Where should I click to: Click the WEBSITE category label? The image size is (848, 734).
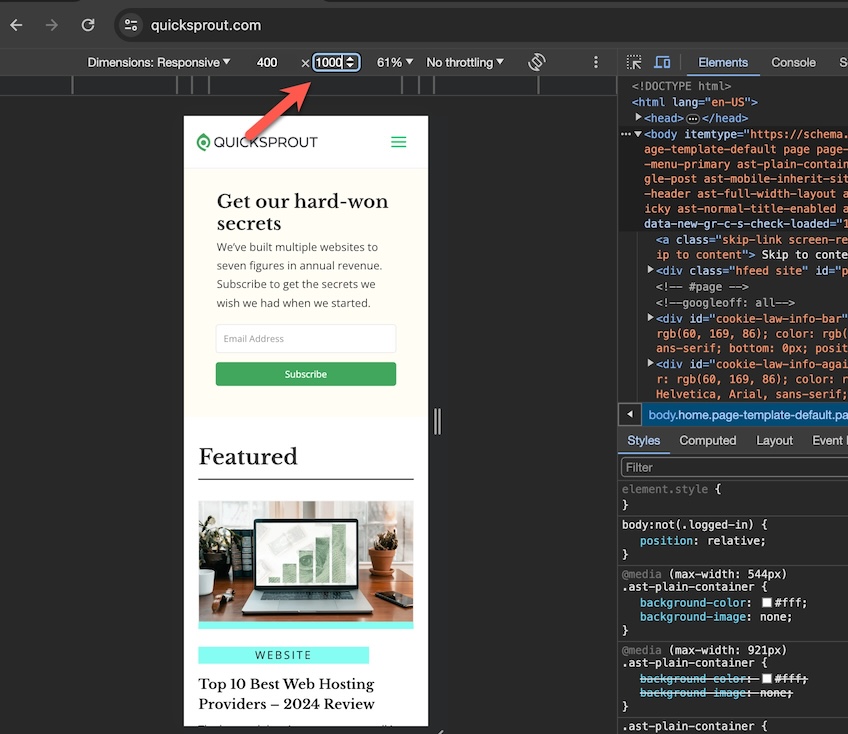[x=283, y=655]
